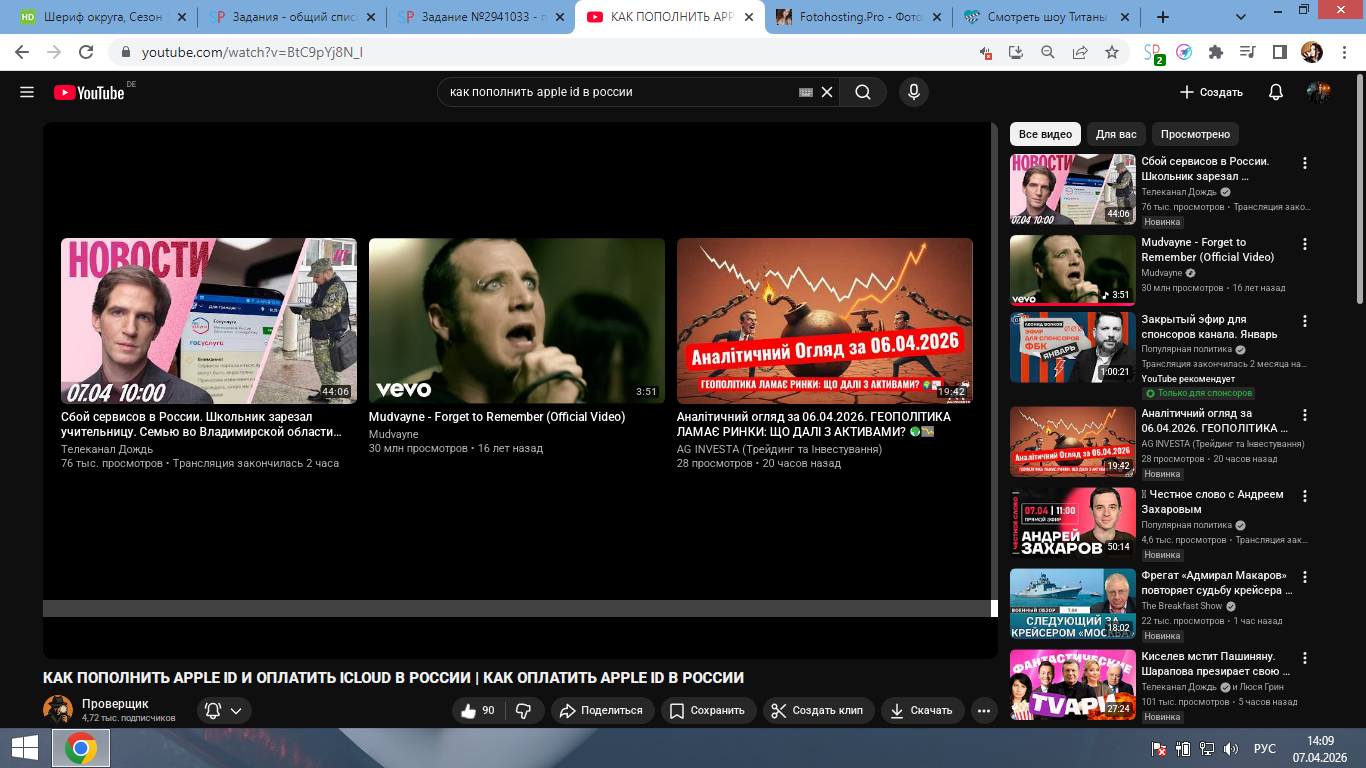Click the search magnifier button
Screen dimensions: 1366x768
coord(862,92)
